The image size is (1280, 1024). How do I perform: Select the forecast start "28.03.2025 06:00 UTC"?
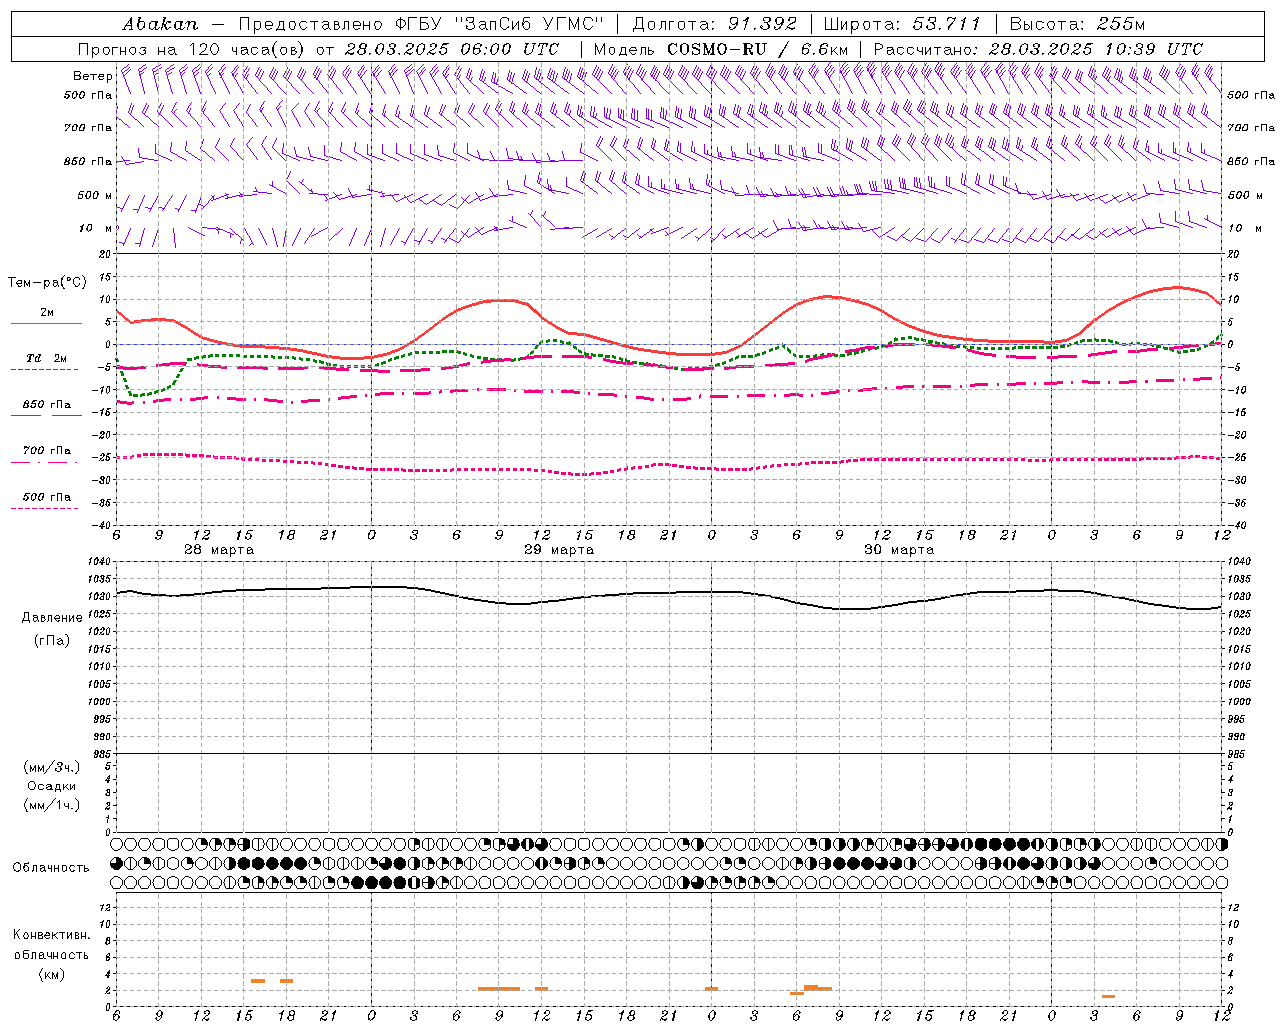tap(452, 49)
